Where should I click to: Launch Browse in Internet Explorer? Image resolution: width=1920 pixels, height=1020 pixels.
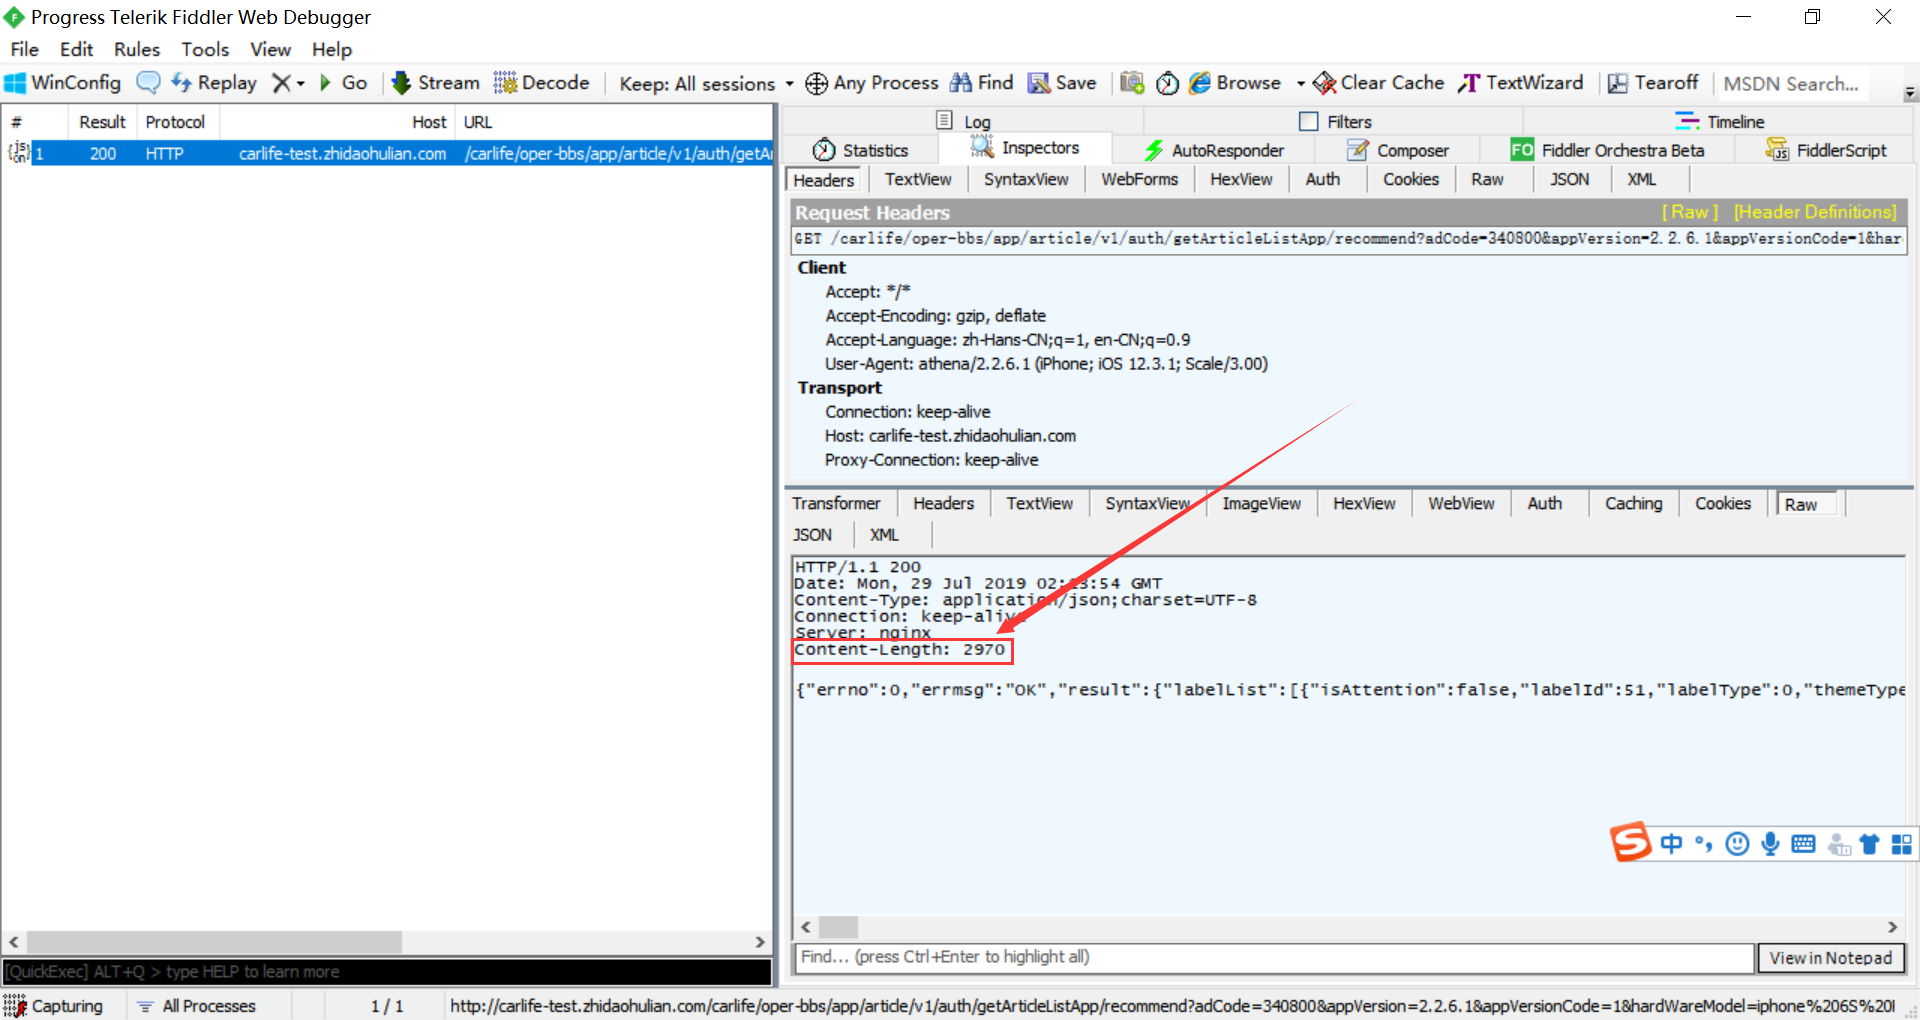(x=1235, y=83)
